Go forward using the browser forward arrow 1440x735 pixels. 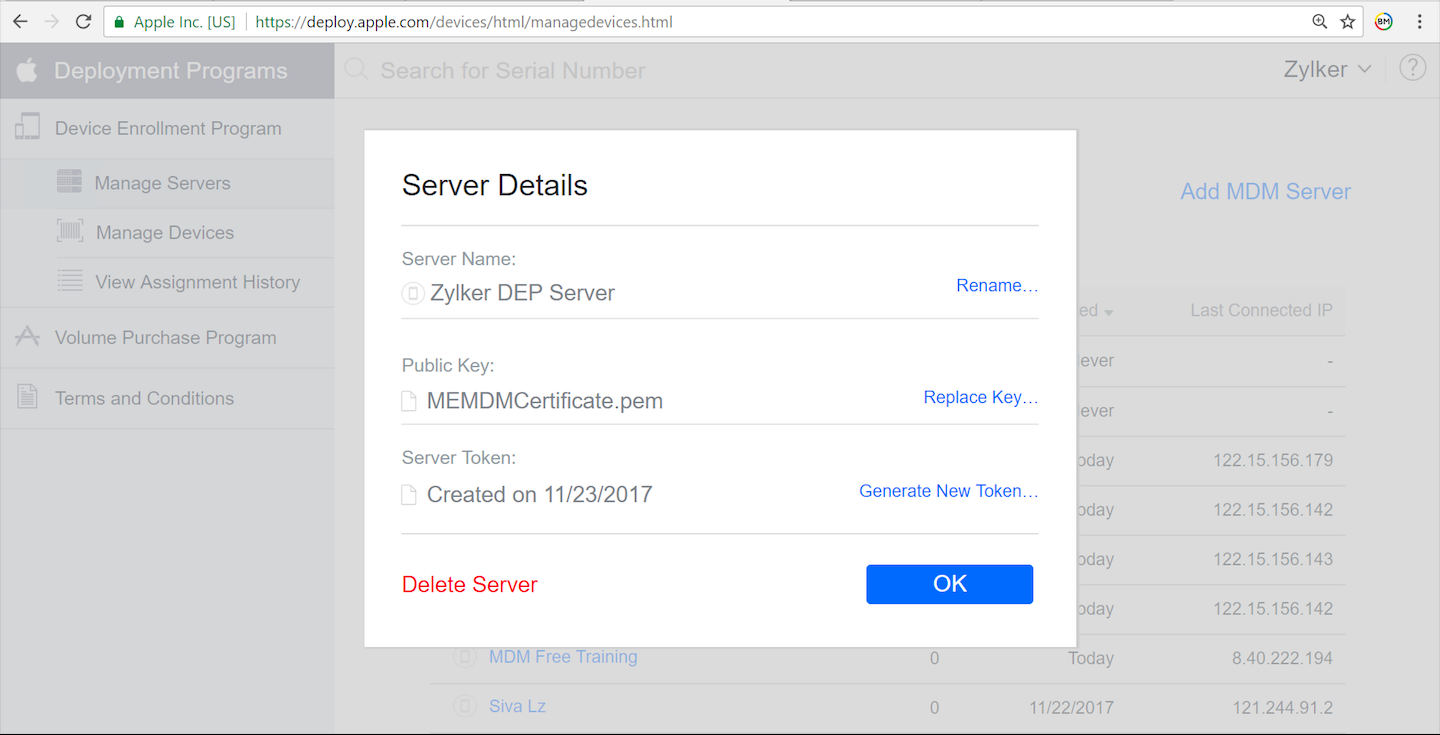pos(52,21)
